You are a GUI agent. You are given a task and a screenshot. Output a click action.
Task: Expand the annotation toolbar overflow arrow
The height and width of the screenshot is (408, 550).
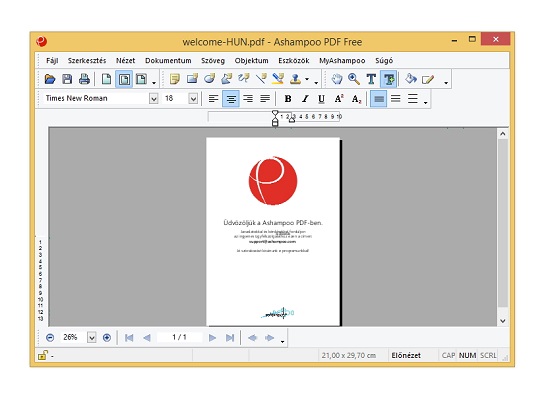click(316, 83)
